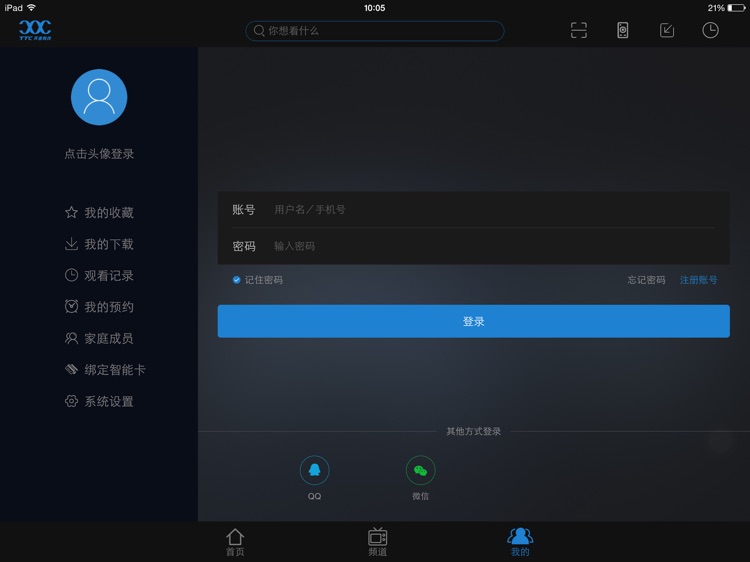Open 我的下载 downloads
The width and height of the screenshot is (750, 562).
pos(99,244)
